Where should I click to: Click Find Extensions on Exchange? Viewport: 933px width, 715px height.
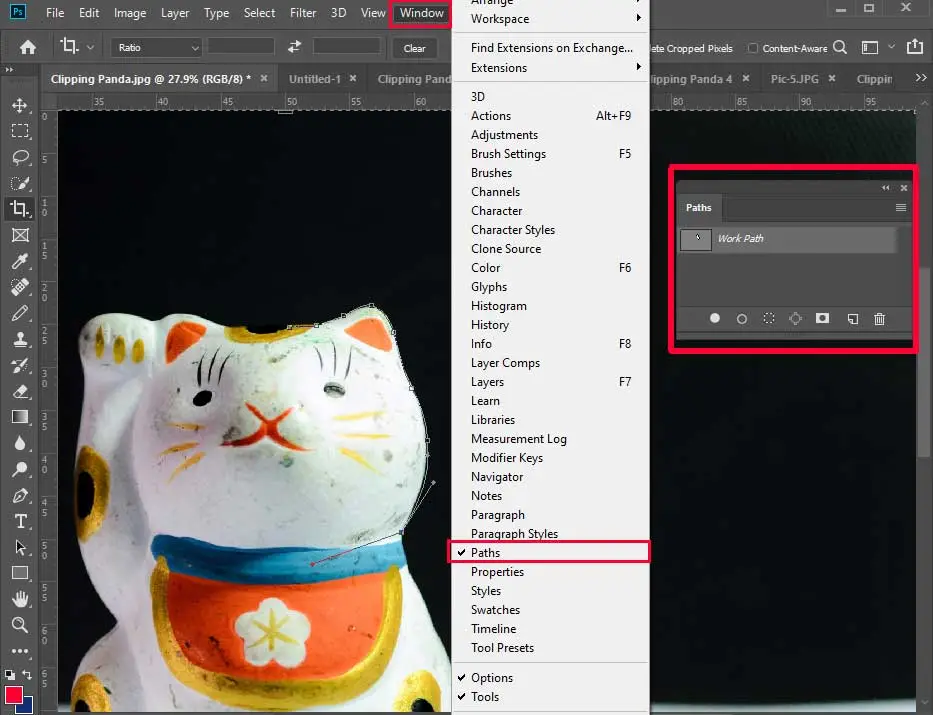point(552,48)
